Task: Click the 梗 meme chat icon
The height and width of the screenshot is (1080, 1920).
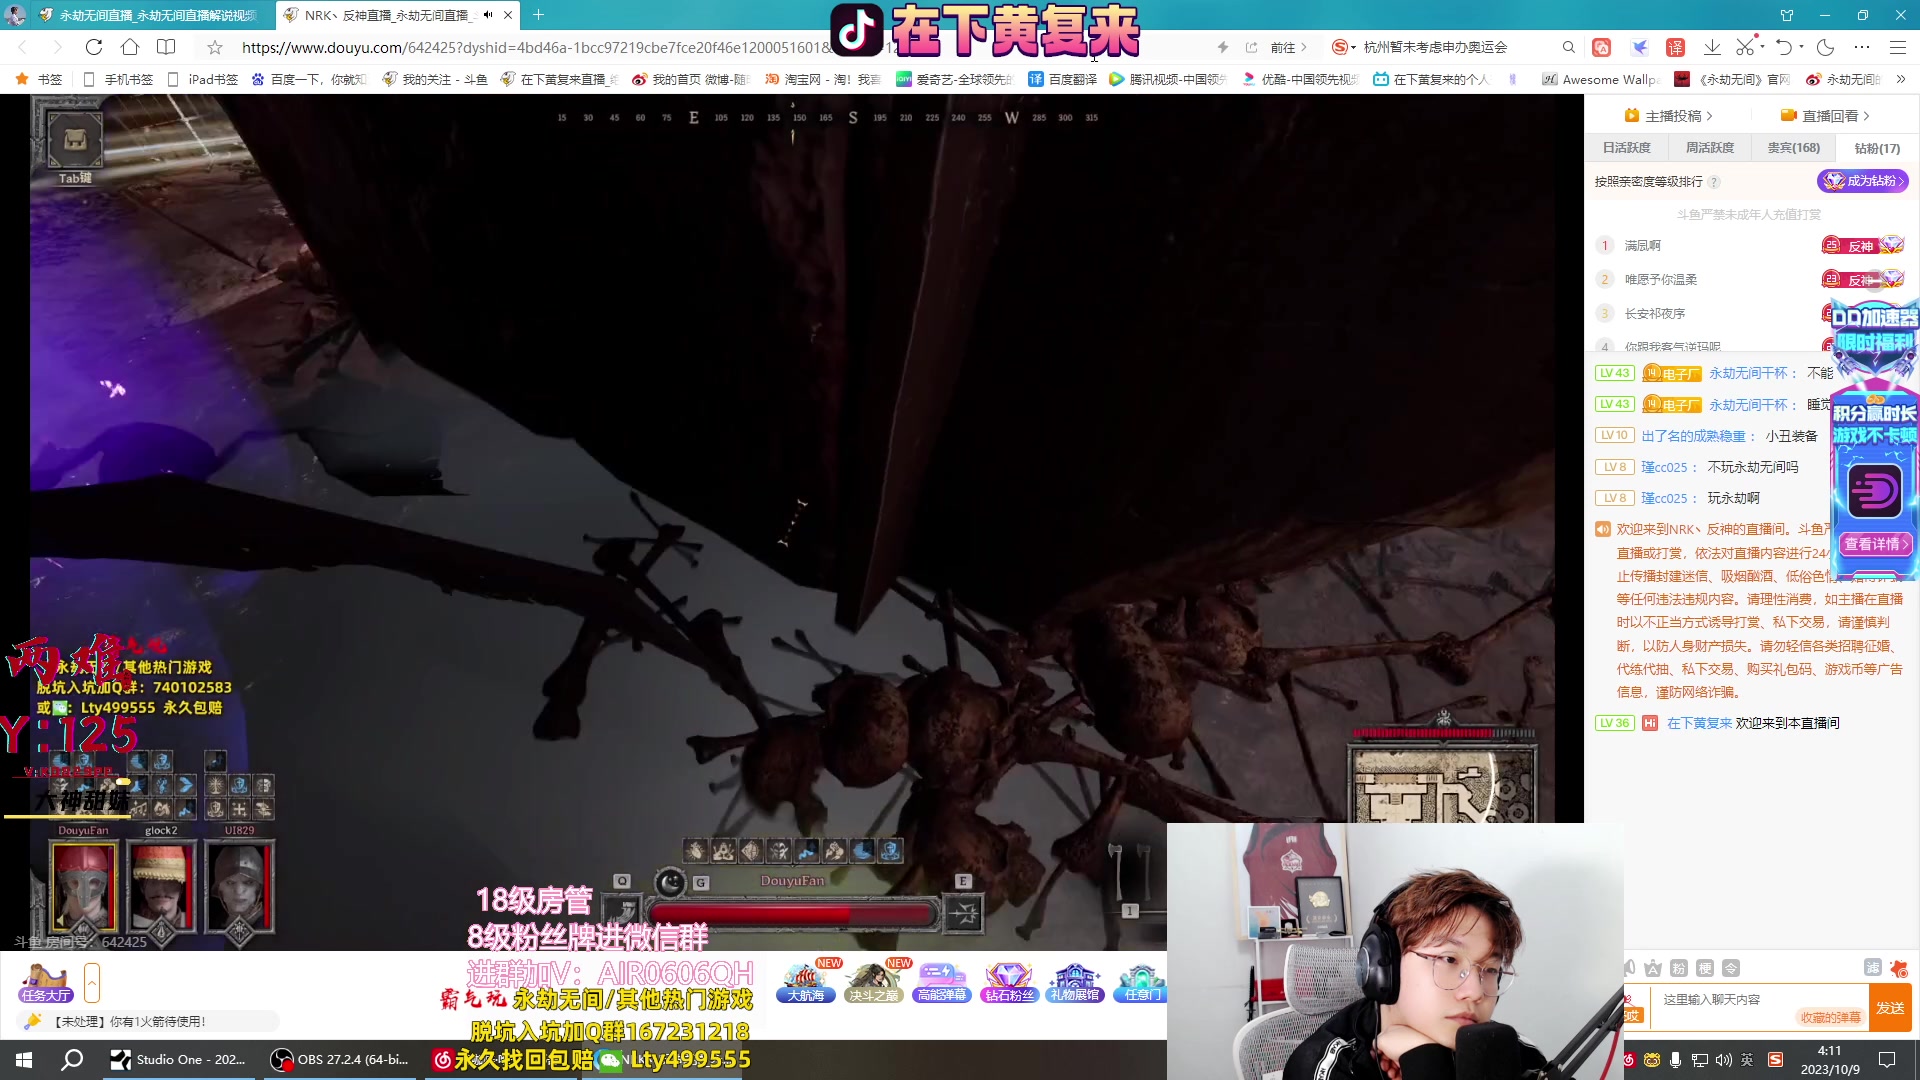Action: (x=1705, y=968)
